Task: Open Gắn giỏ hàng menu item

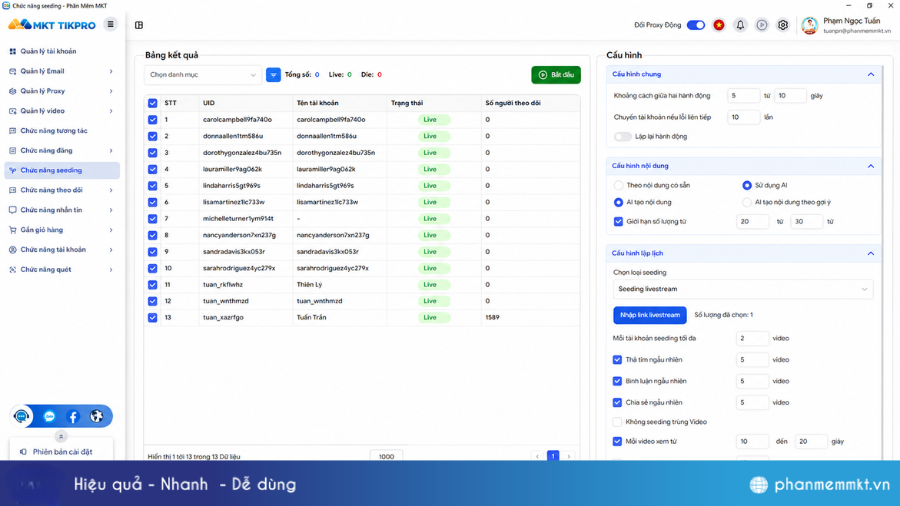Action: coord(62,230)
